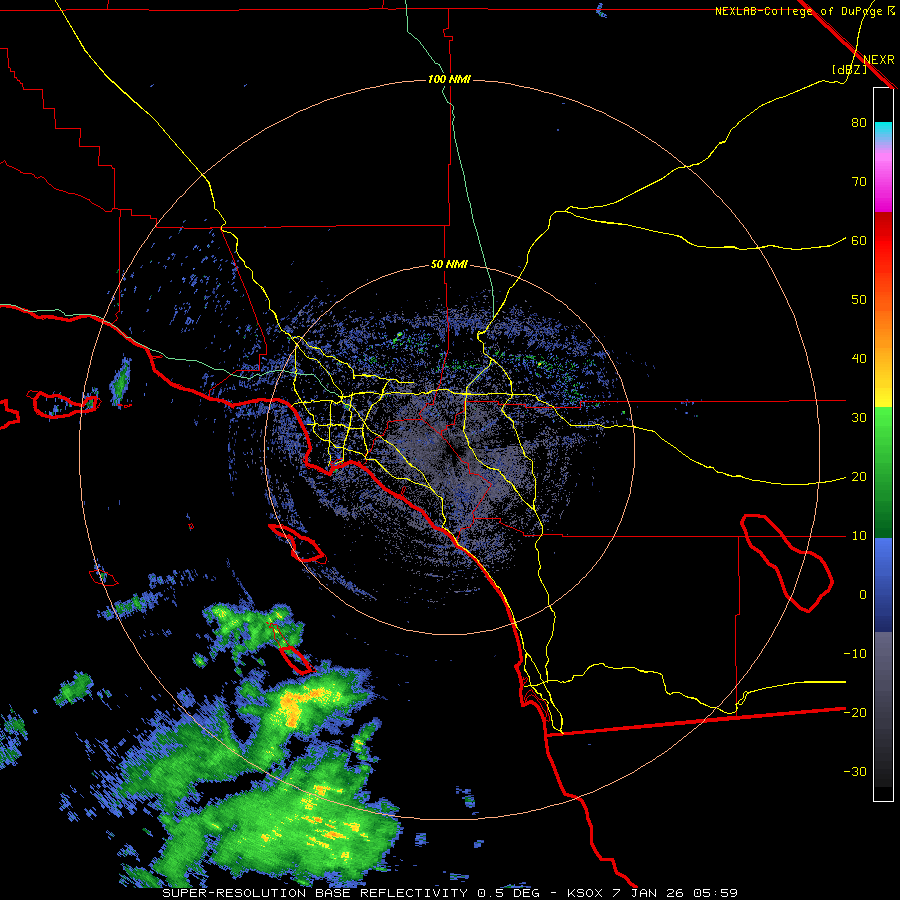The width and height of the screenshot is (900, 900).
Task: Click the -10 value on dBZ scale
Action: pyautogui.click(x=855, y=654)
